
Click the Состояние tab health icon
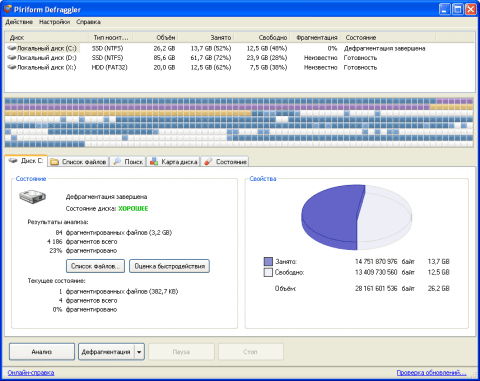[208, 162]
